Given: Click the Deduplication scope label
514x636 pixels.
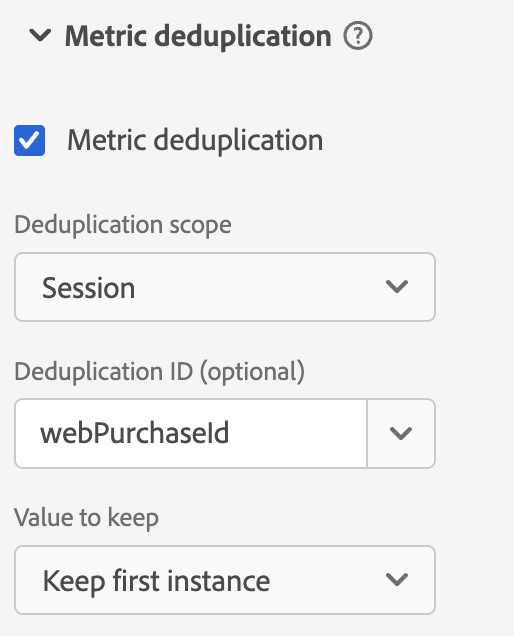Looking at the screenshot, I should pos(123,225).
